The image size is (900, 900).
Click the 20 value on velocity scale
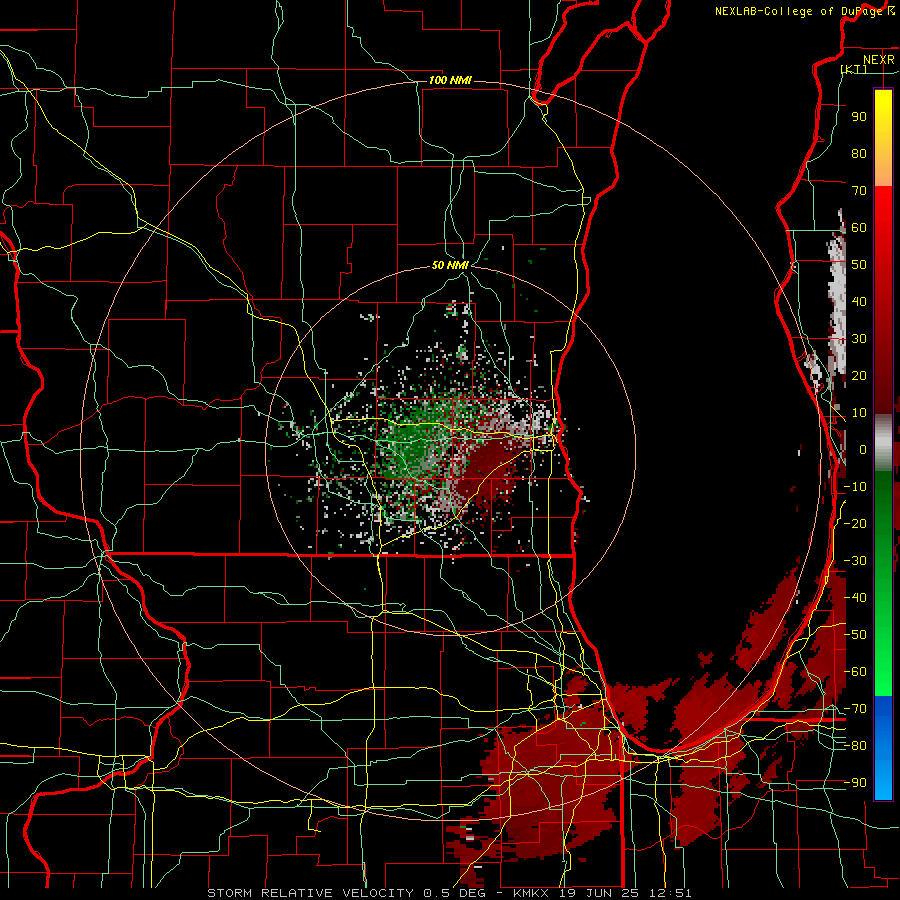click(x=859, y=376)
